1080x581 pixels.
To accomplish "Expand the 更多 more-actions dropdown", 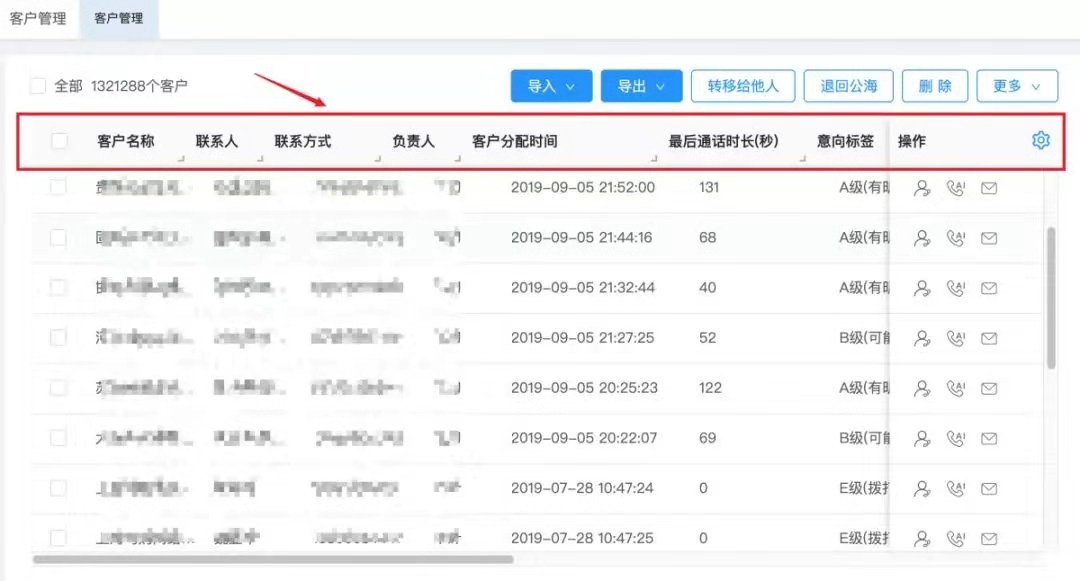I will [1017, 86].
